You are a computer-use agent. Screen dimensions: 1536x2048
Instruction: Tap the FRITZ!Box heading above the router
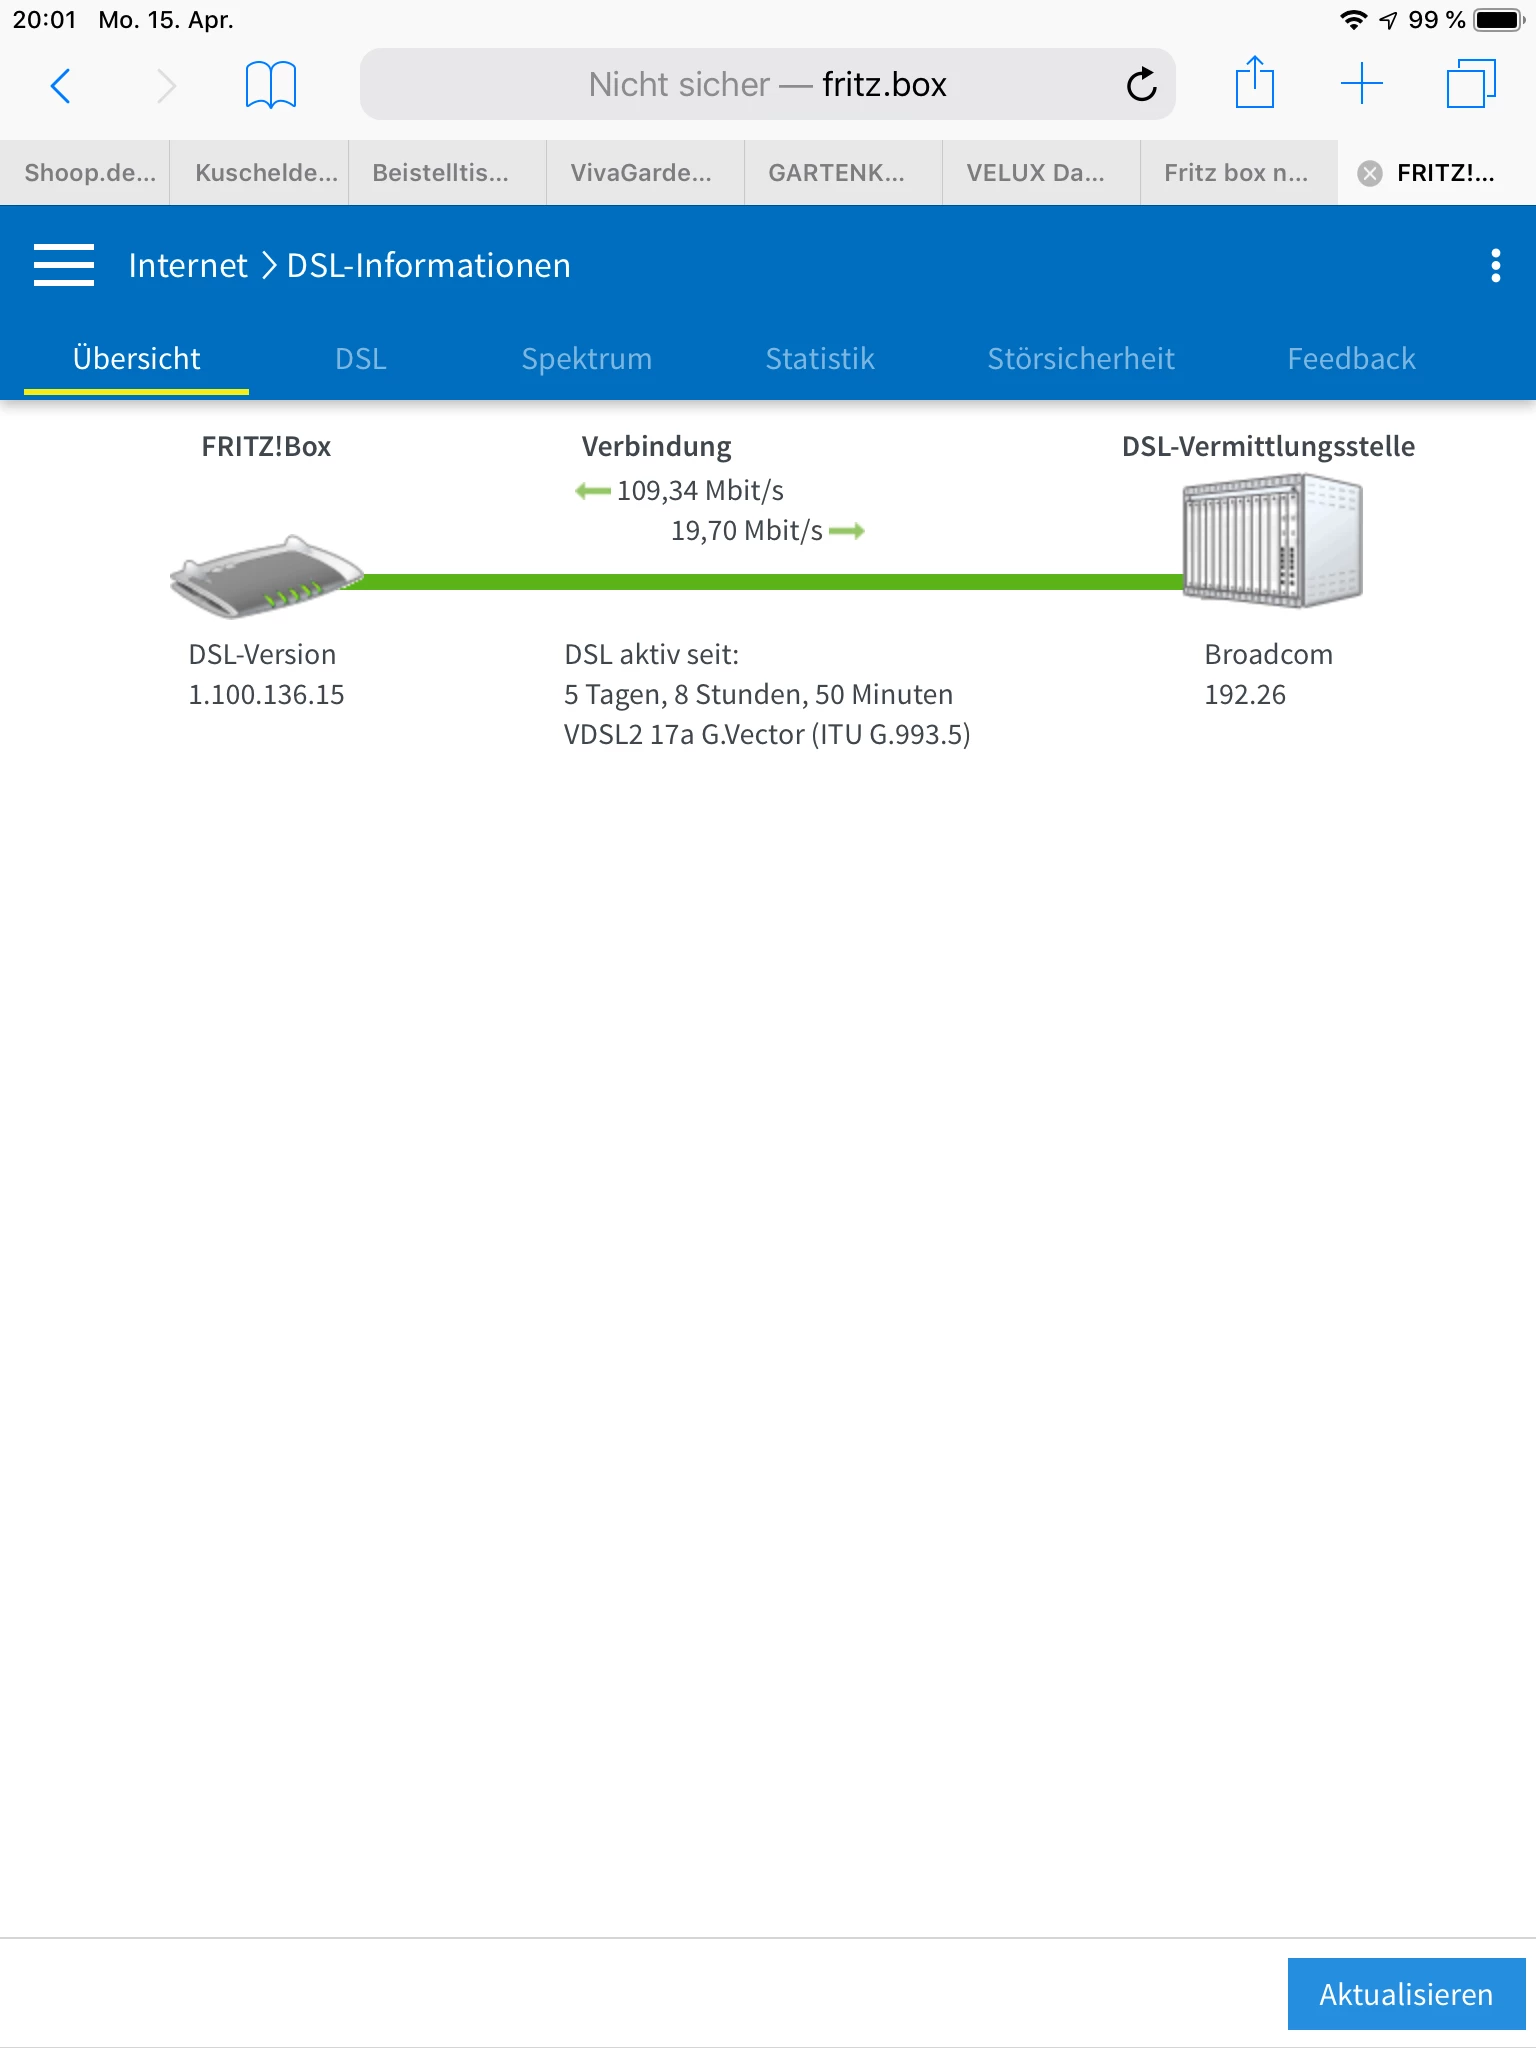(266, 446)
